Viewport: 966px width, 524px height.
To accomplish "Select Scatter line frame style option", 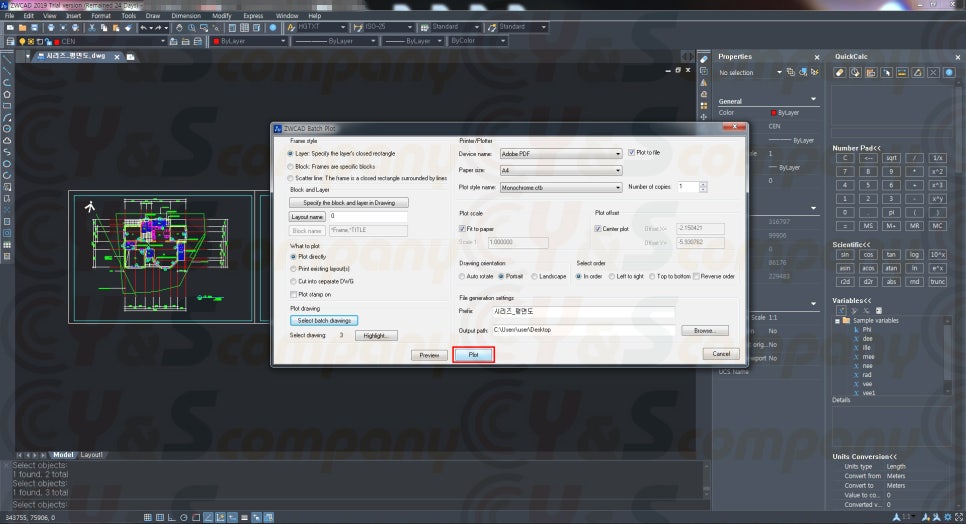I will 290,178.
